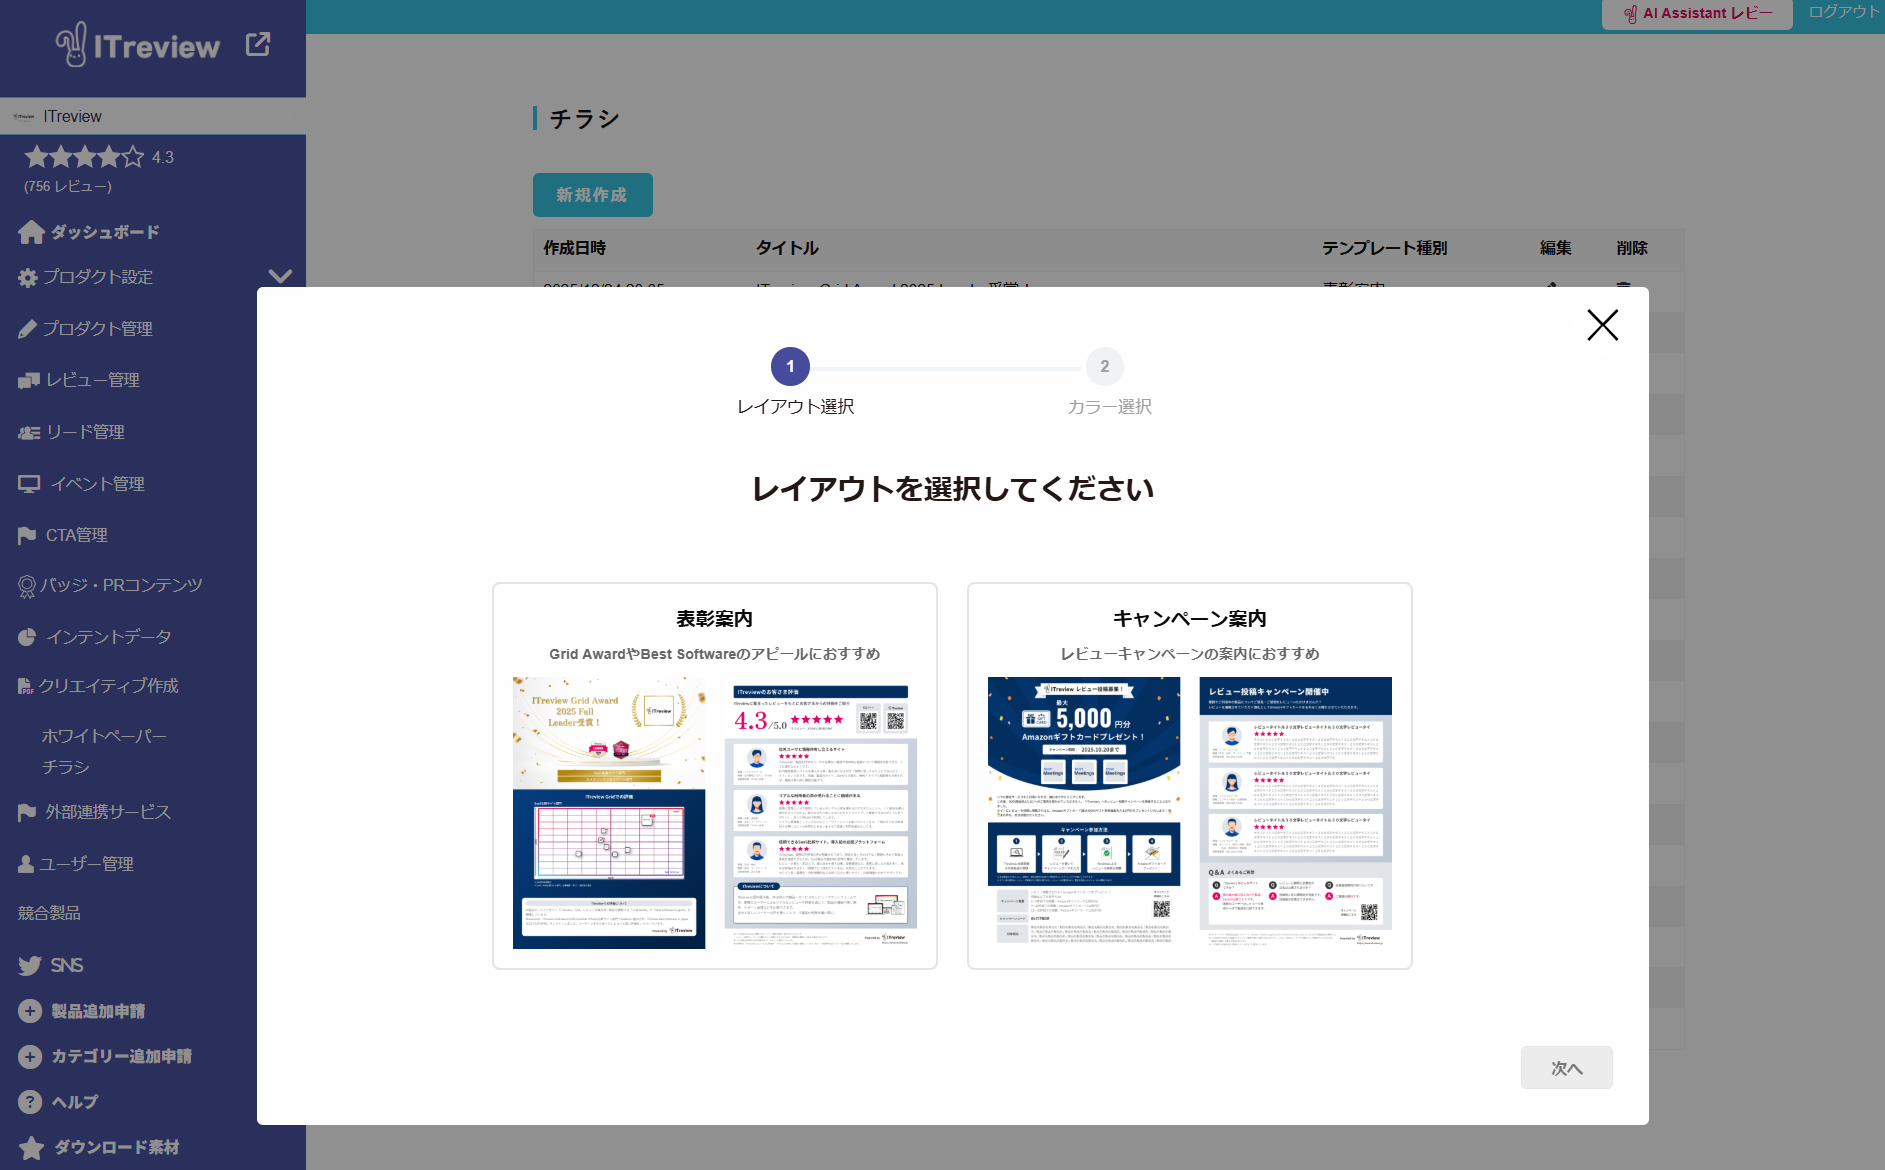Expand the プロダクト設定 chevron
Viewport: 1885px width, 1170px height.
tap(280, 276)
